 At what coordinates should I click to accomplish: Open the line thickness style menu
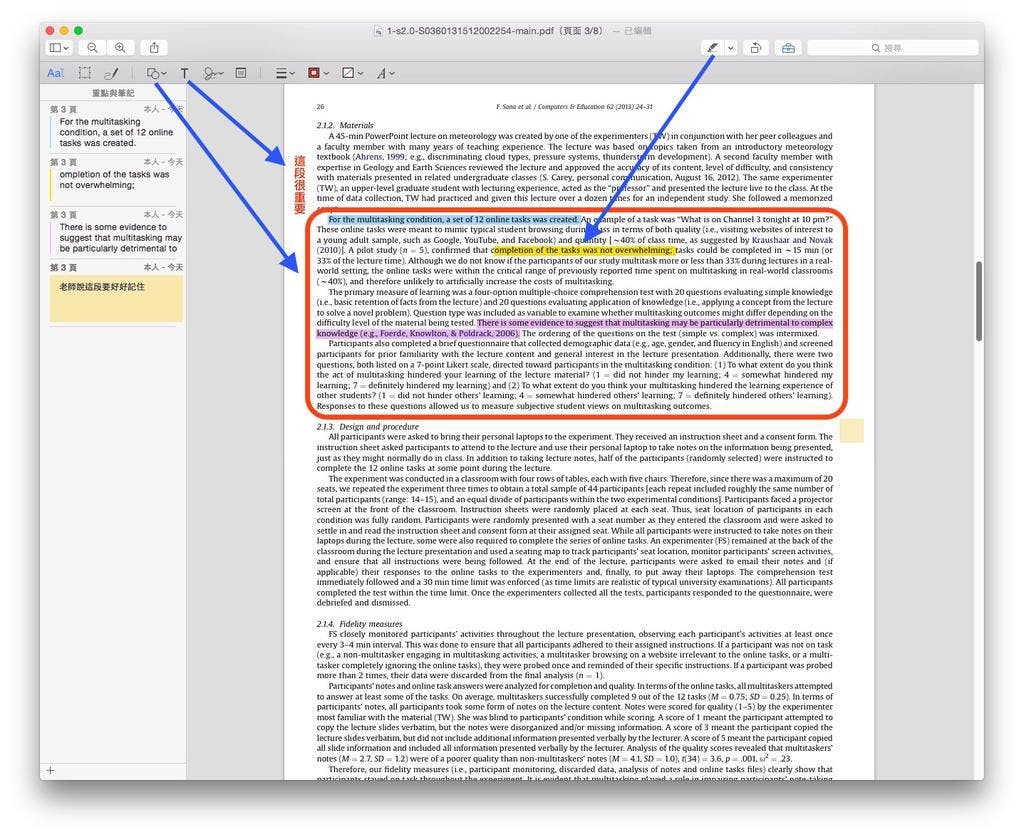(285, 73)
